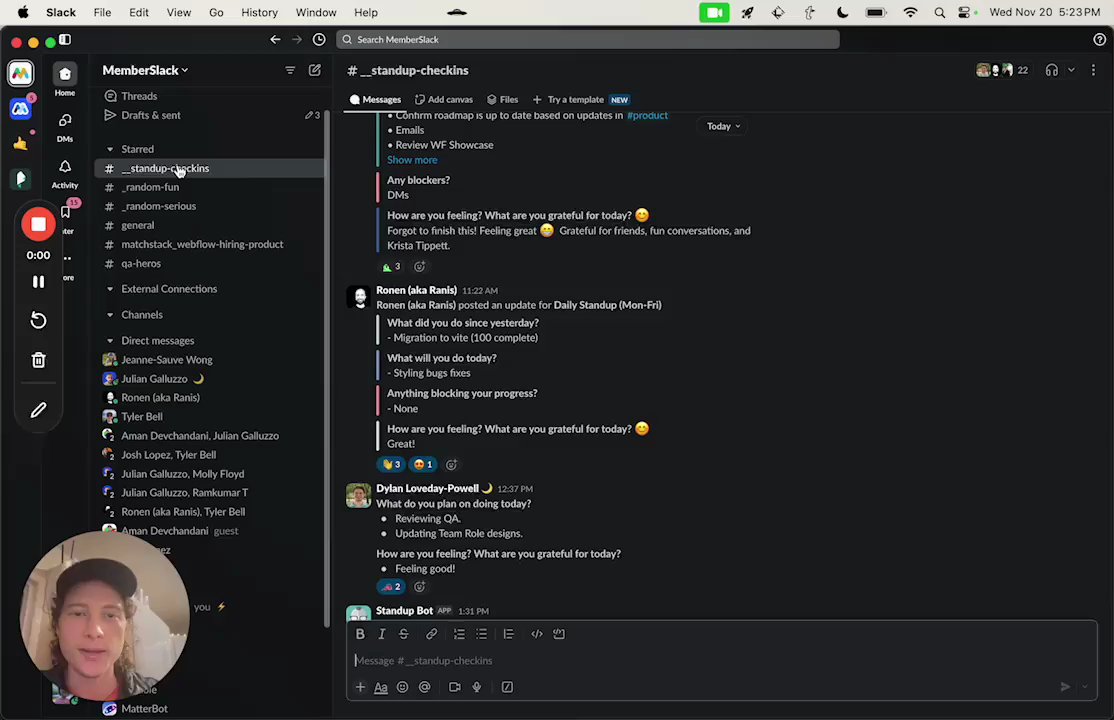Open the DMs section icon

pos(65,121)
